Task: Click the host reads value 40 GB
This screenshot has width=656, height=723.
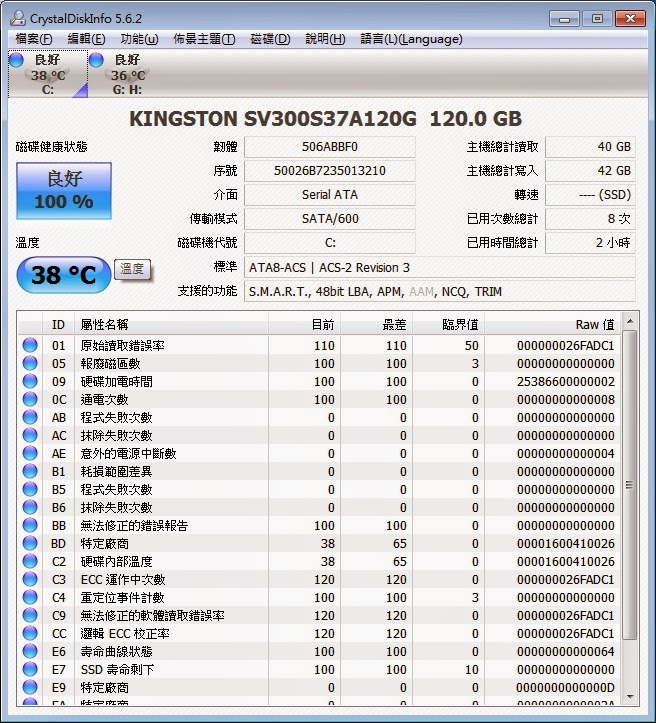Action: pyautogui.click(x=591, y=147)
